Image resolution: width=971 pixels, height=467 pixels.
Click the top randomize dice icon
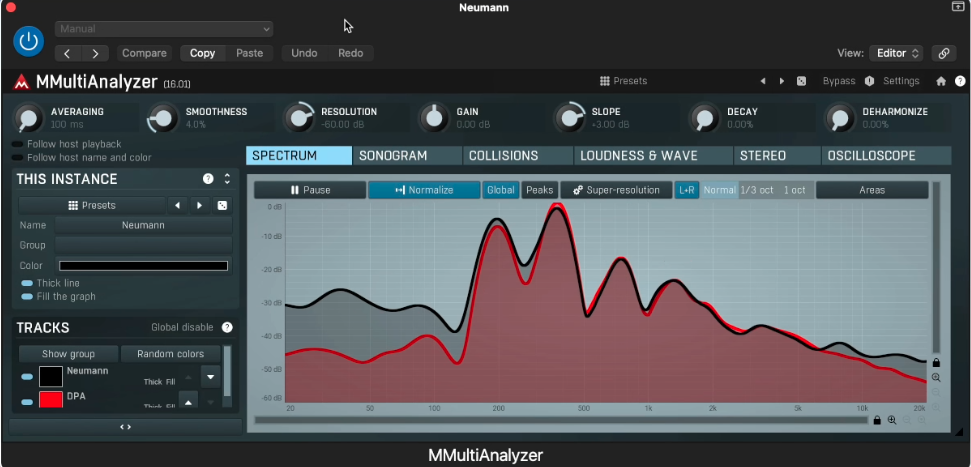(x=801, y=81)
